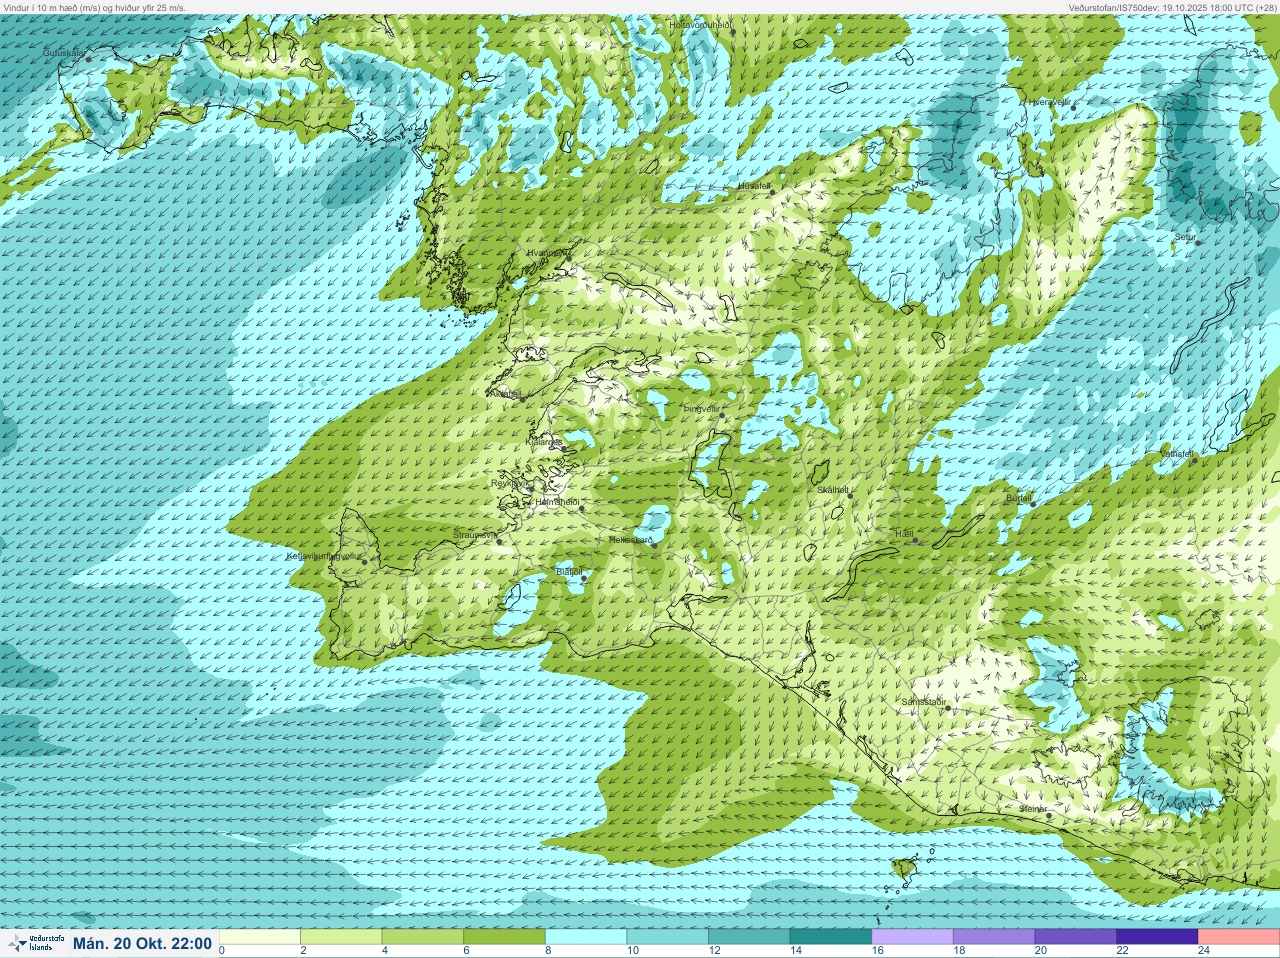
Task: Pick the 18–20 m/s purple legend swatch
Action: pyautogui.click(x=994, y=937)
